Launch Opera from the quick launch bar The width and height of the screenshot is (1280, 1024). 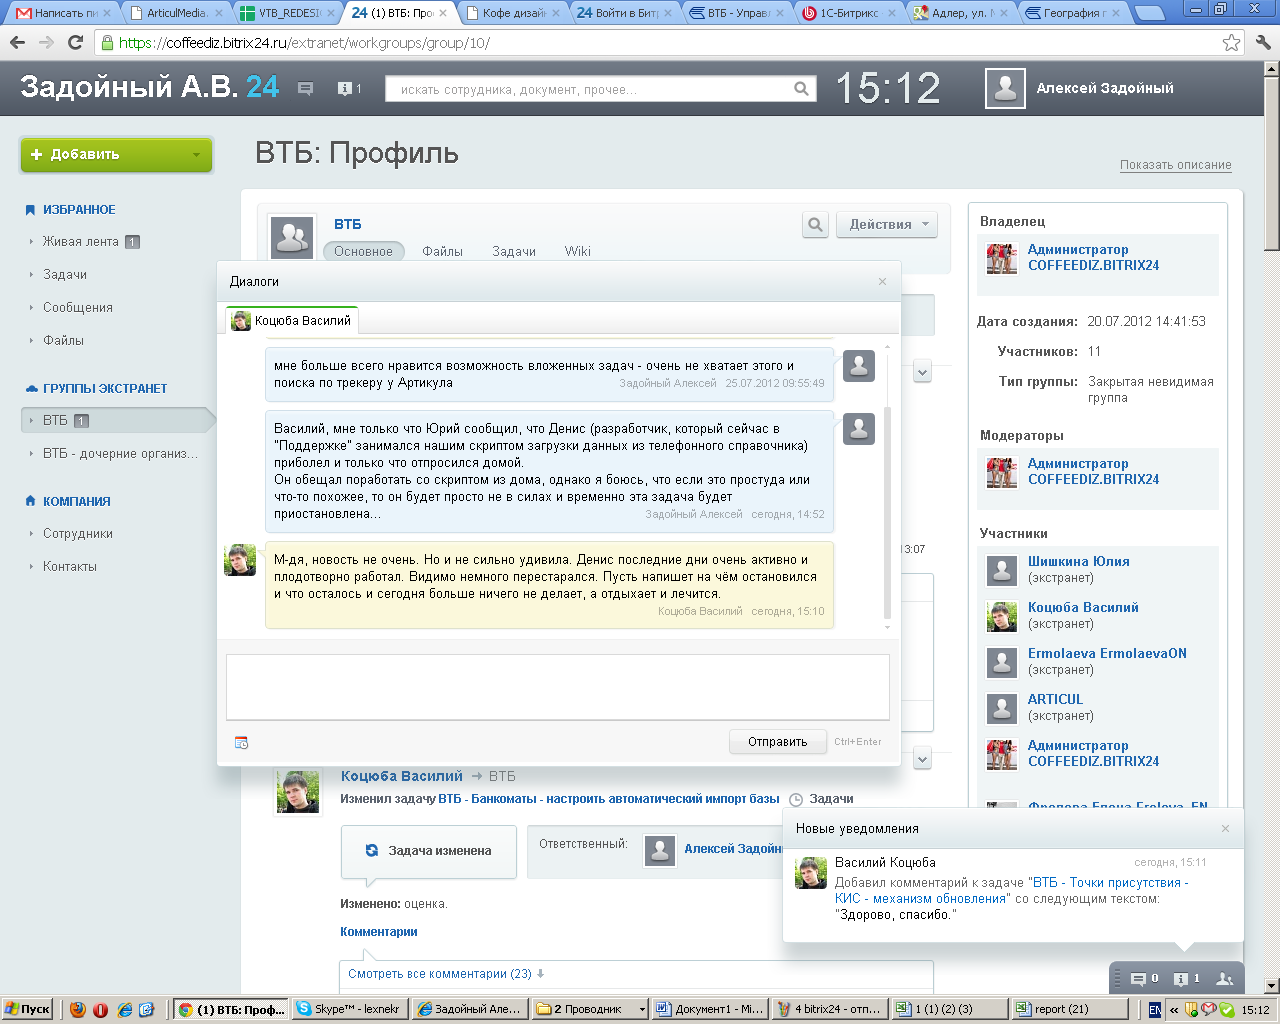click(100, 1009)
